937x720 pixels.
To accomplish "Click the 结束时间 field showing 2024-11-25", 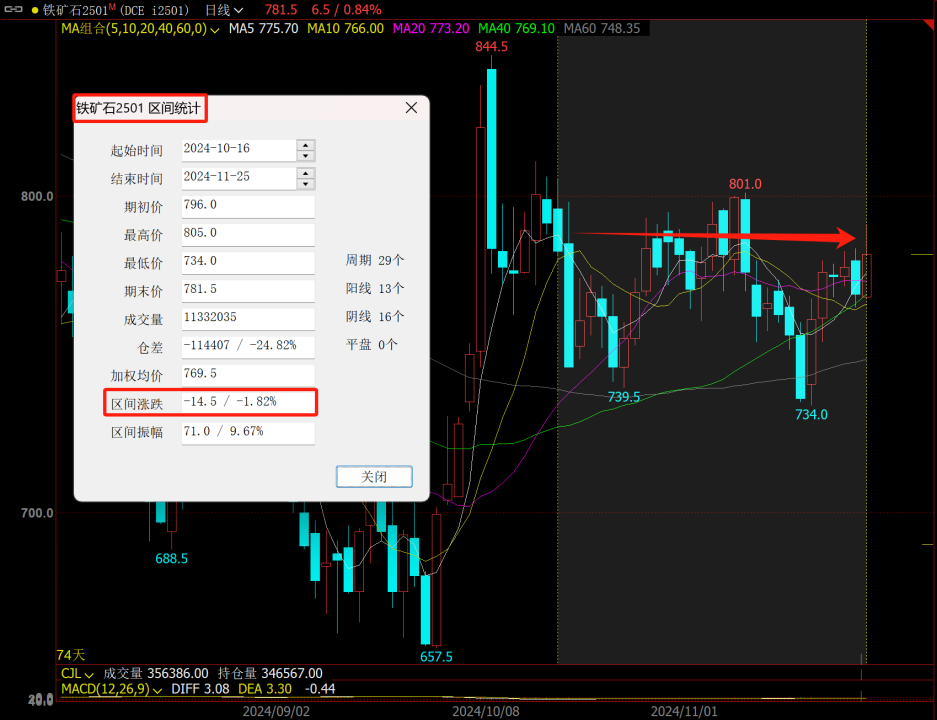I will pos(239,177).
